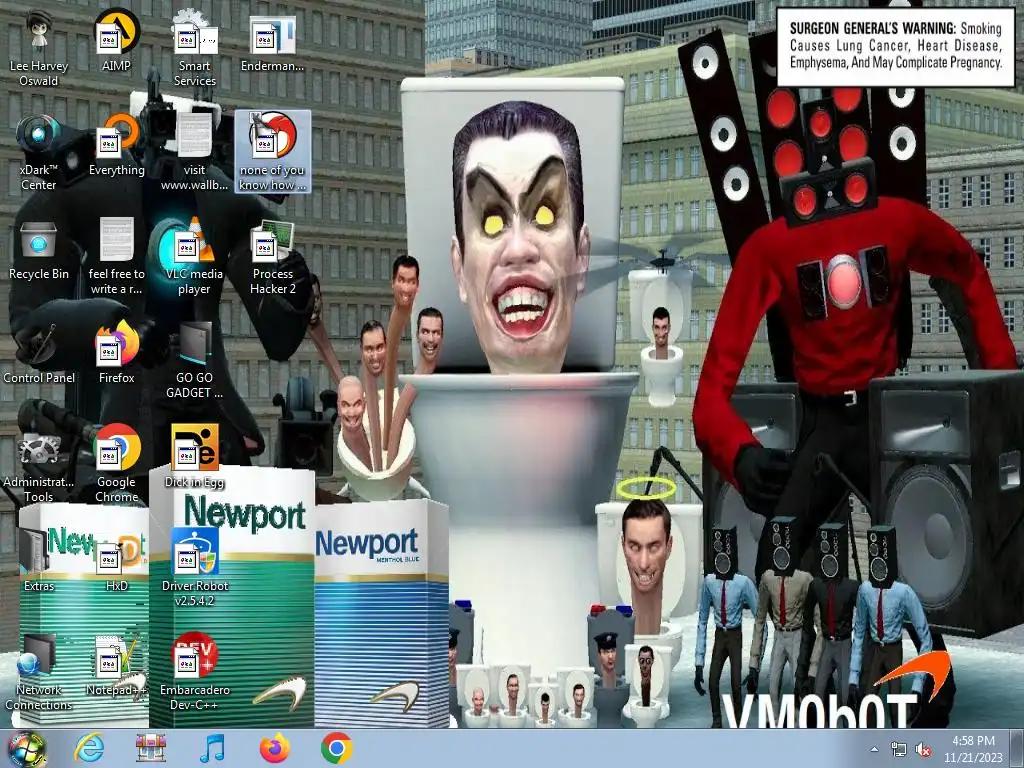Screen dimensions: 1024x768
Task: Show hidden tray icons arrow
Action: [874, 750]
